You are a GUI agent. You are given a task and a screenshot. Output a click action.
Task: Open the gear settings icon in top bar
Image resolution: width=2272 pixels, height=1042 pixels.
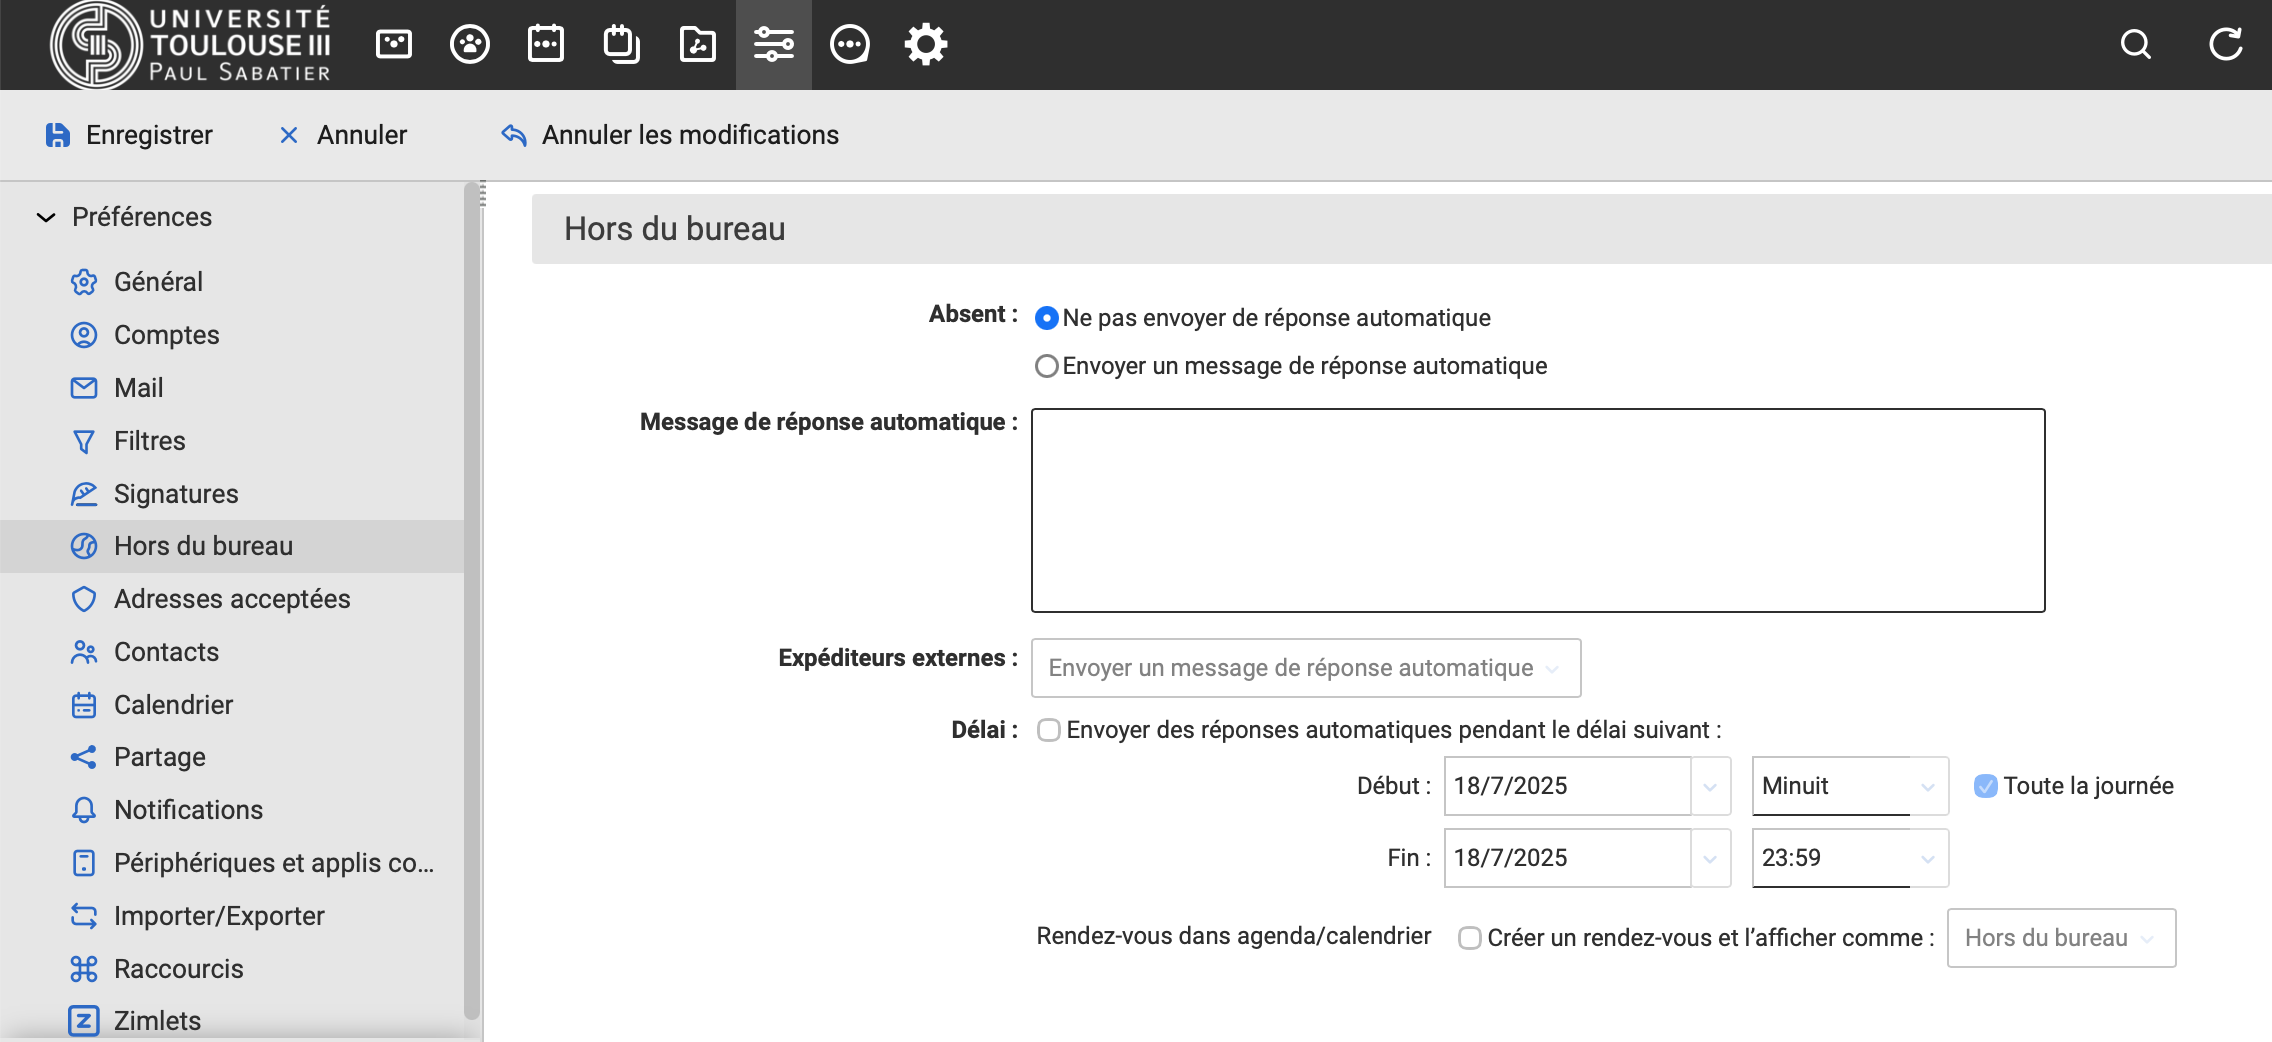926,44
